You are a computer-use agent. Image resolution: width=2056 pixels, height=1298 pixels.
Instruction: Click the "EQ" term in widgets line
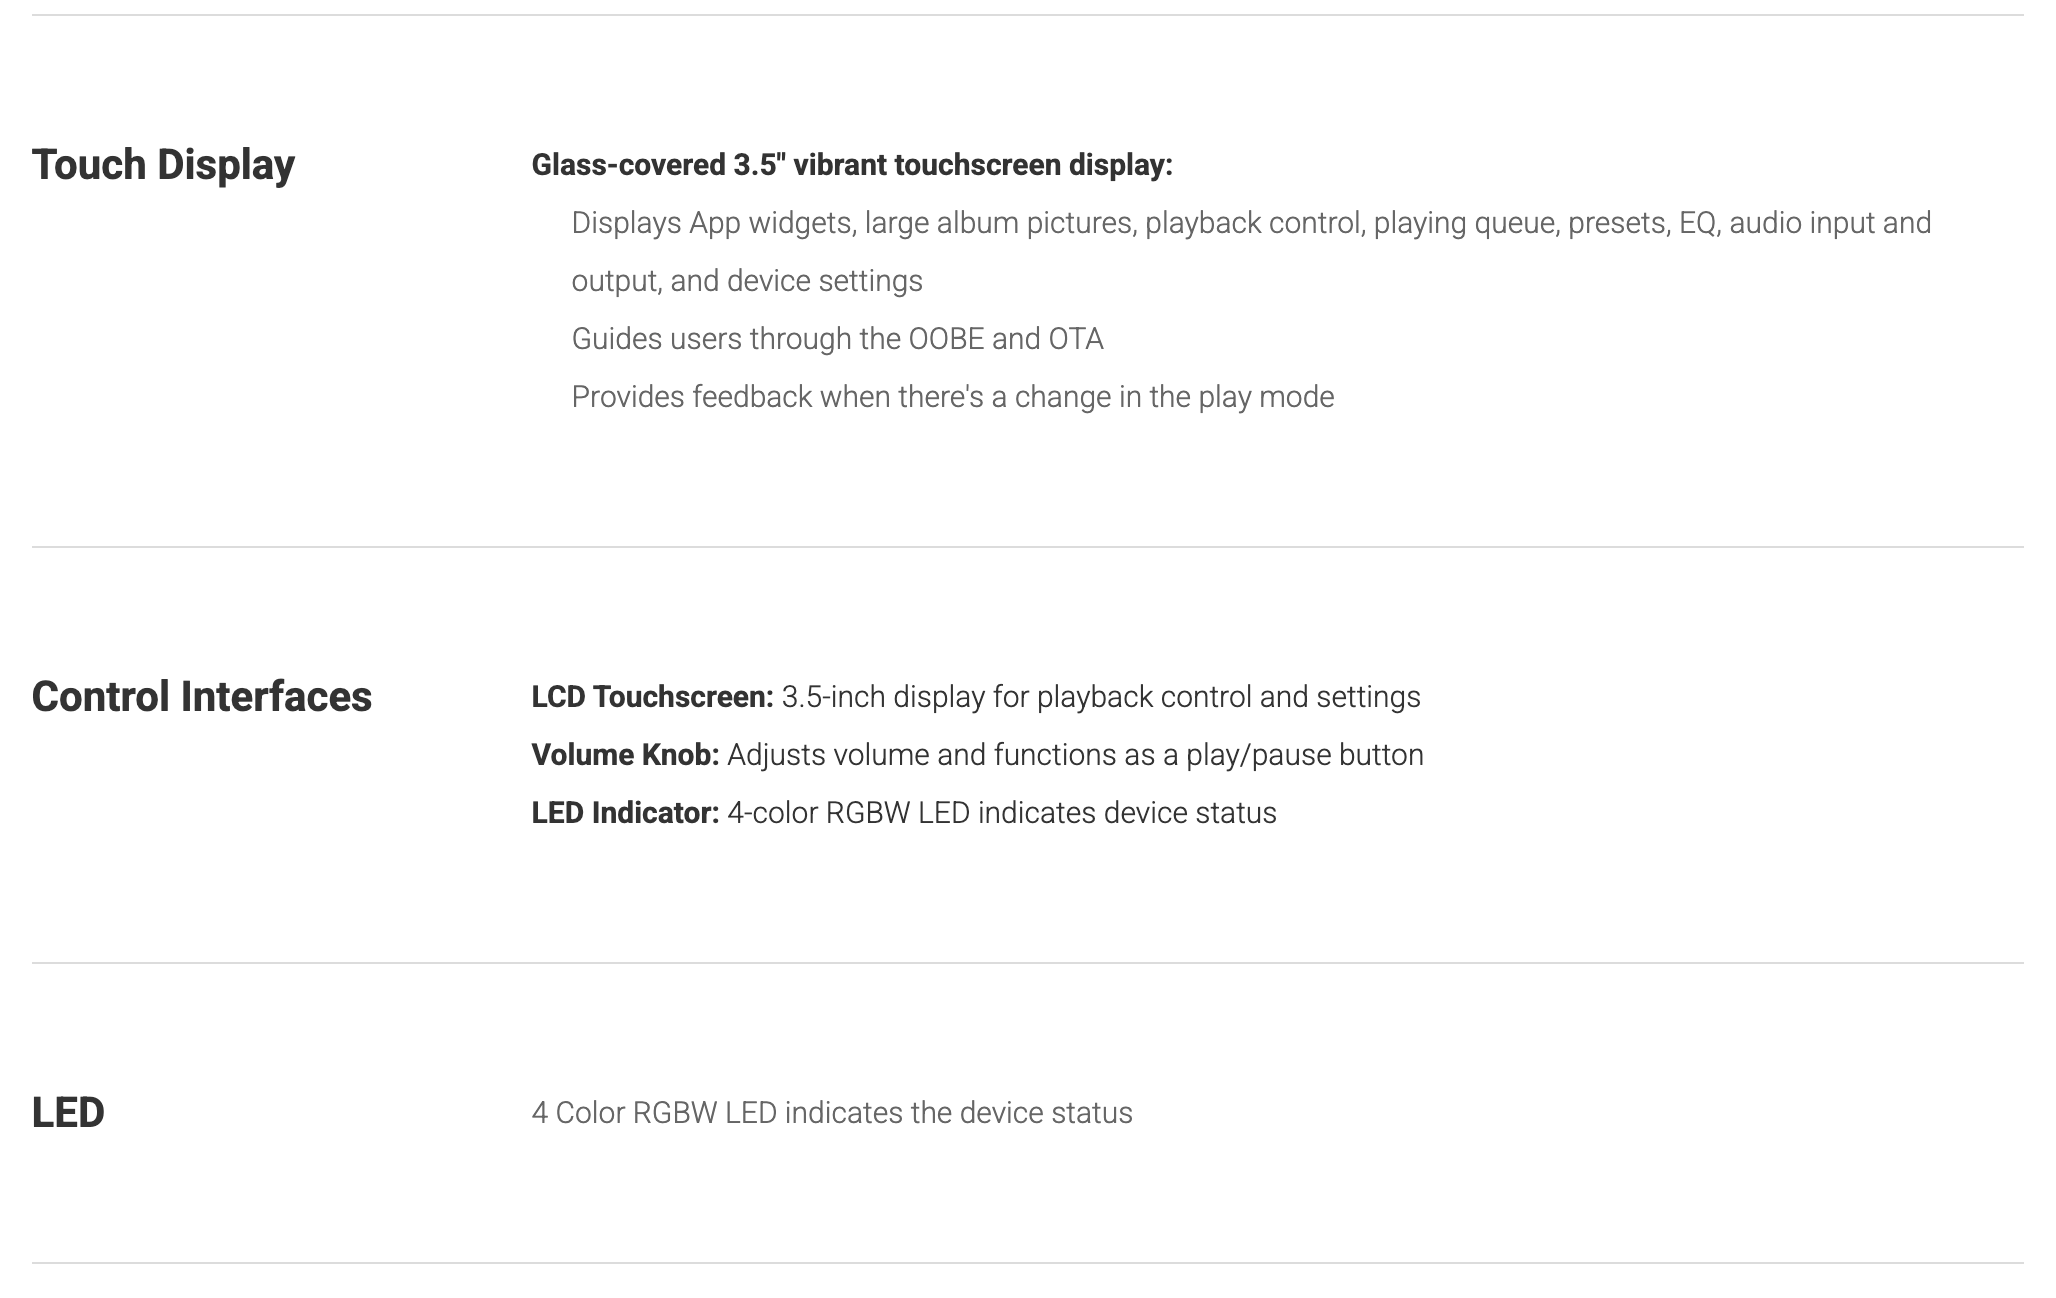pyautogui.click(x=1697, y=223)
